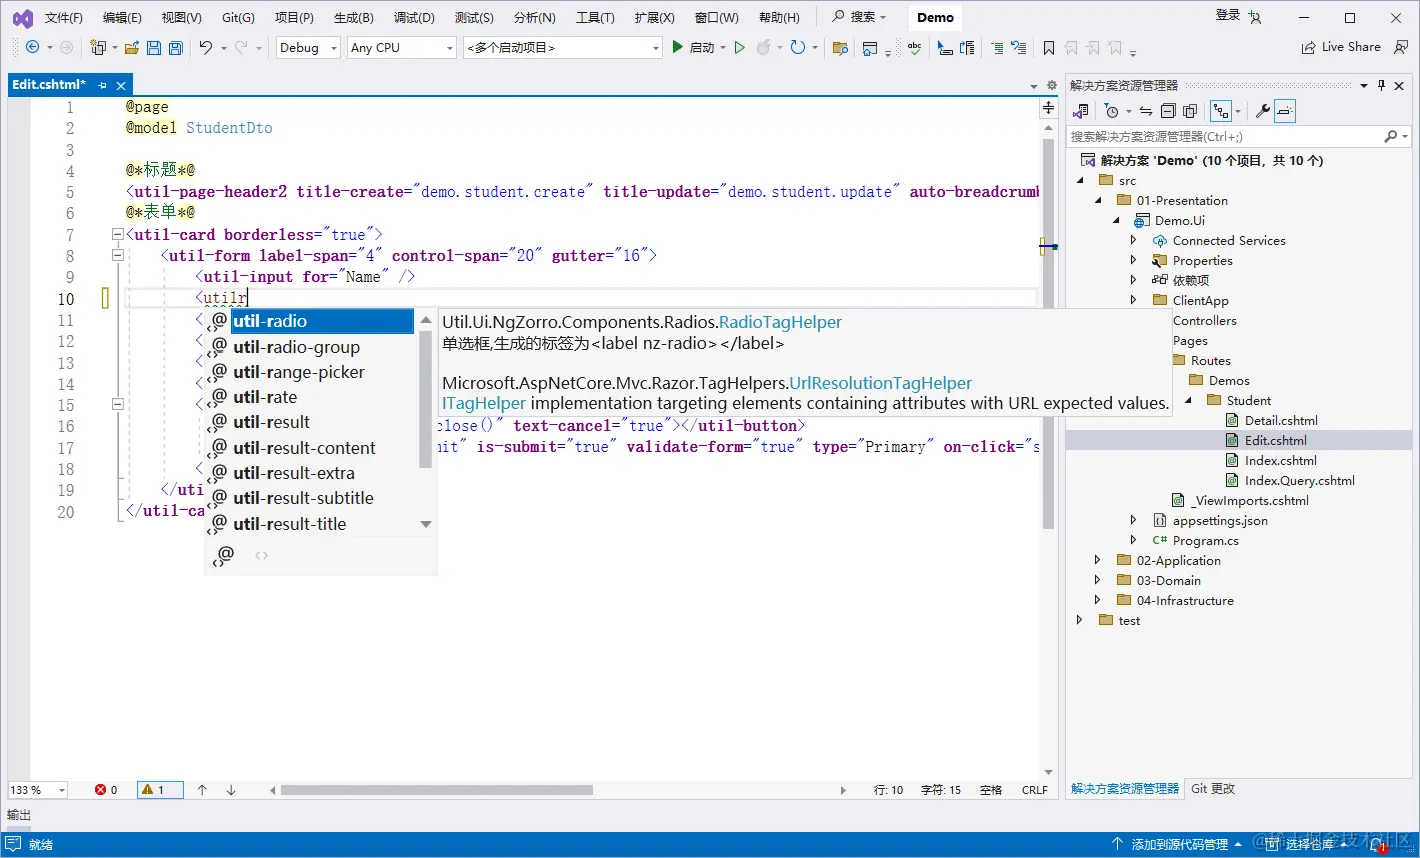Click the editor horizontal scrollbar thumb
The image size is (1420, 858).
tap(436, 790)
